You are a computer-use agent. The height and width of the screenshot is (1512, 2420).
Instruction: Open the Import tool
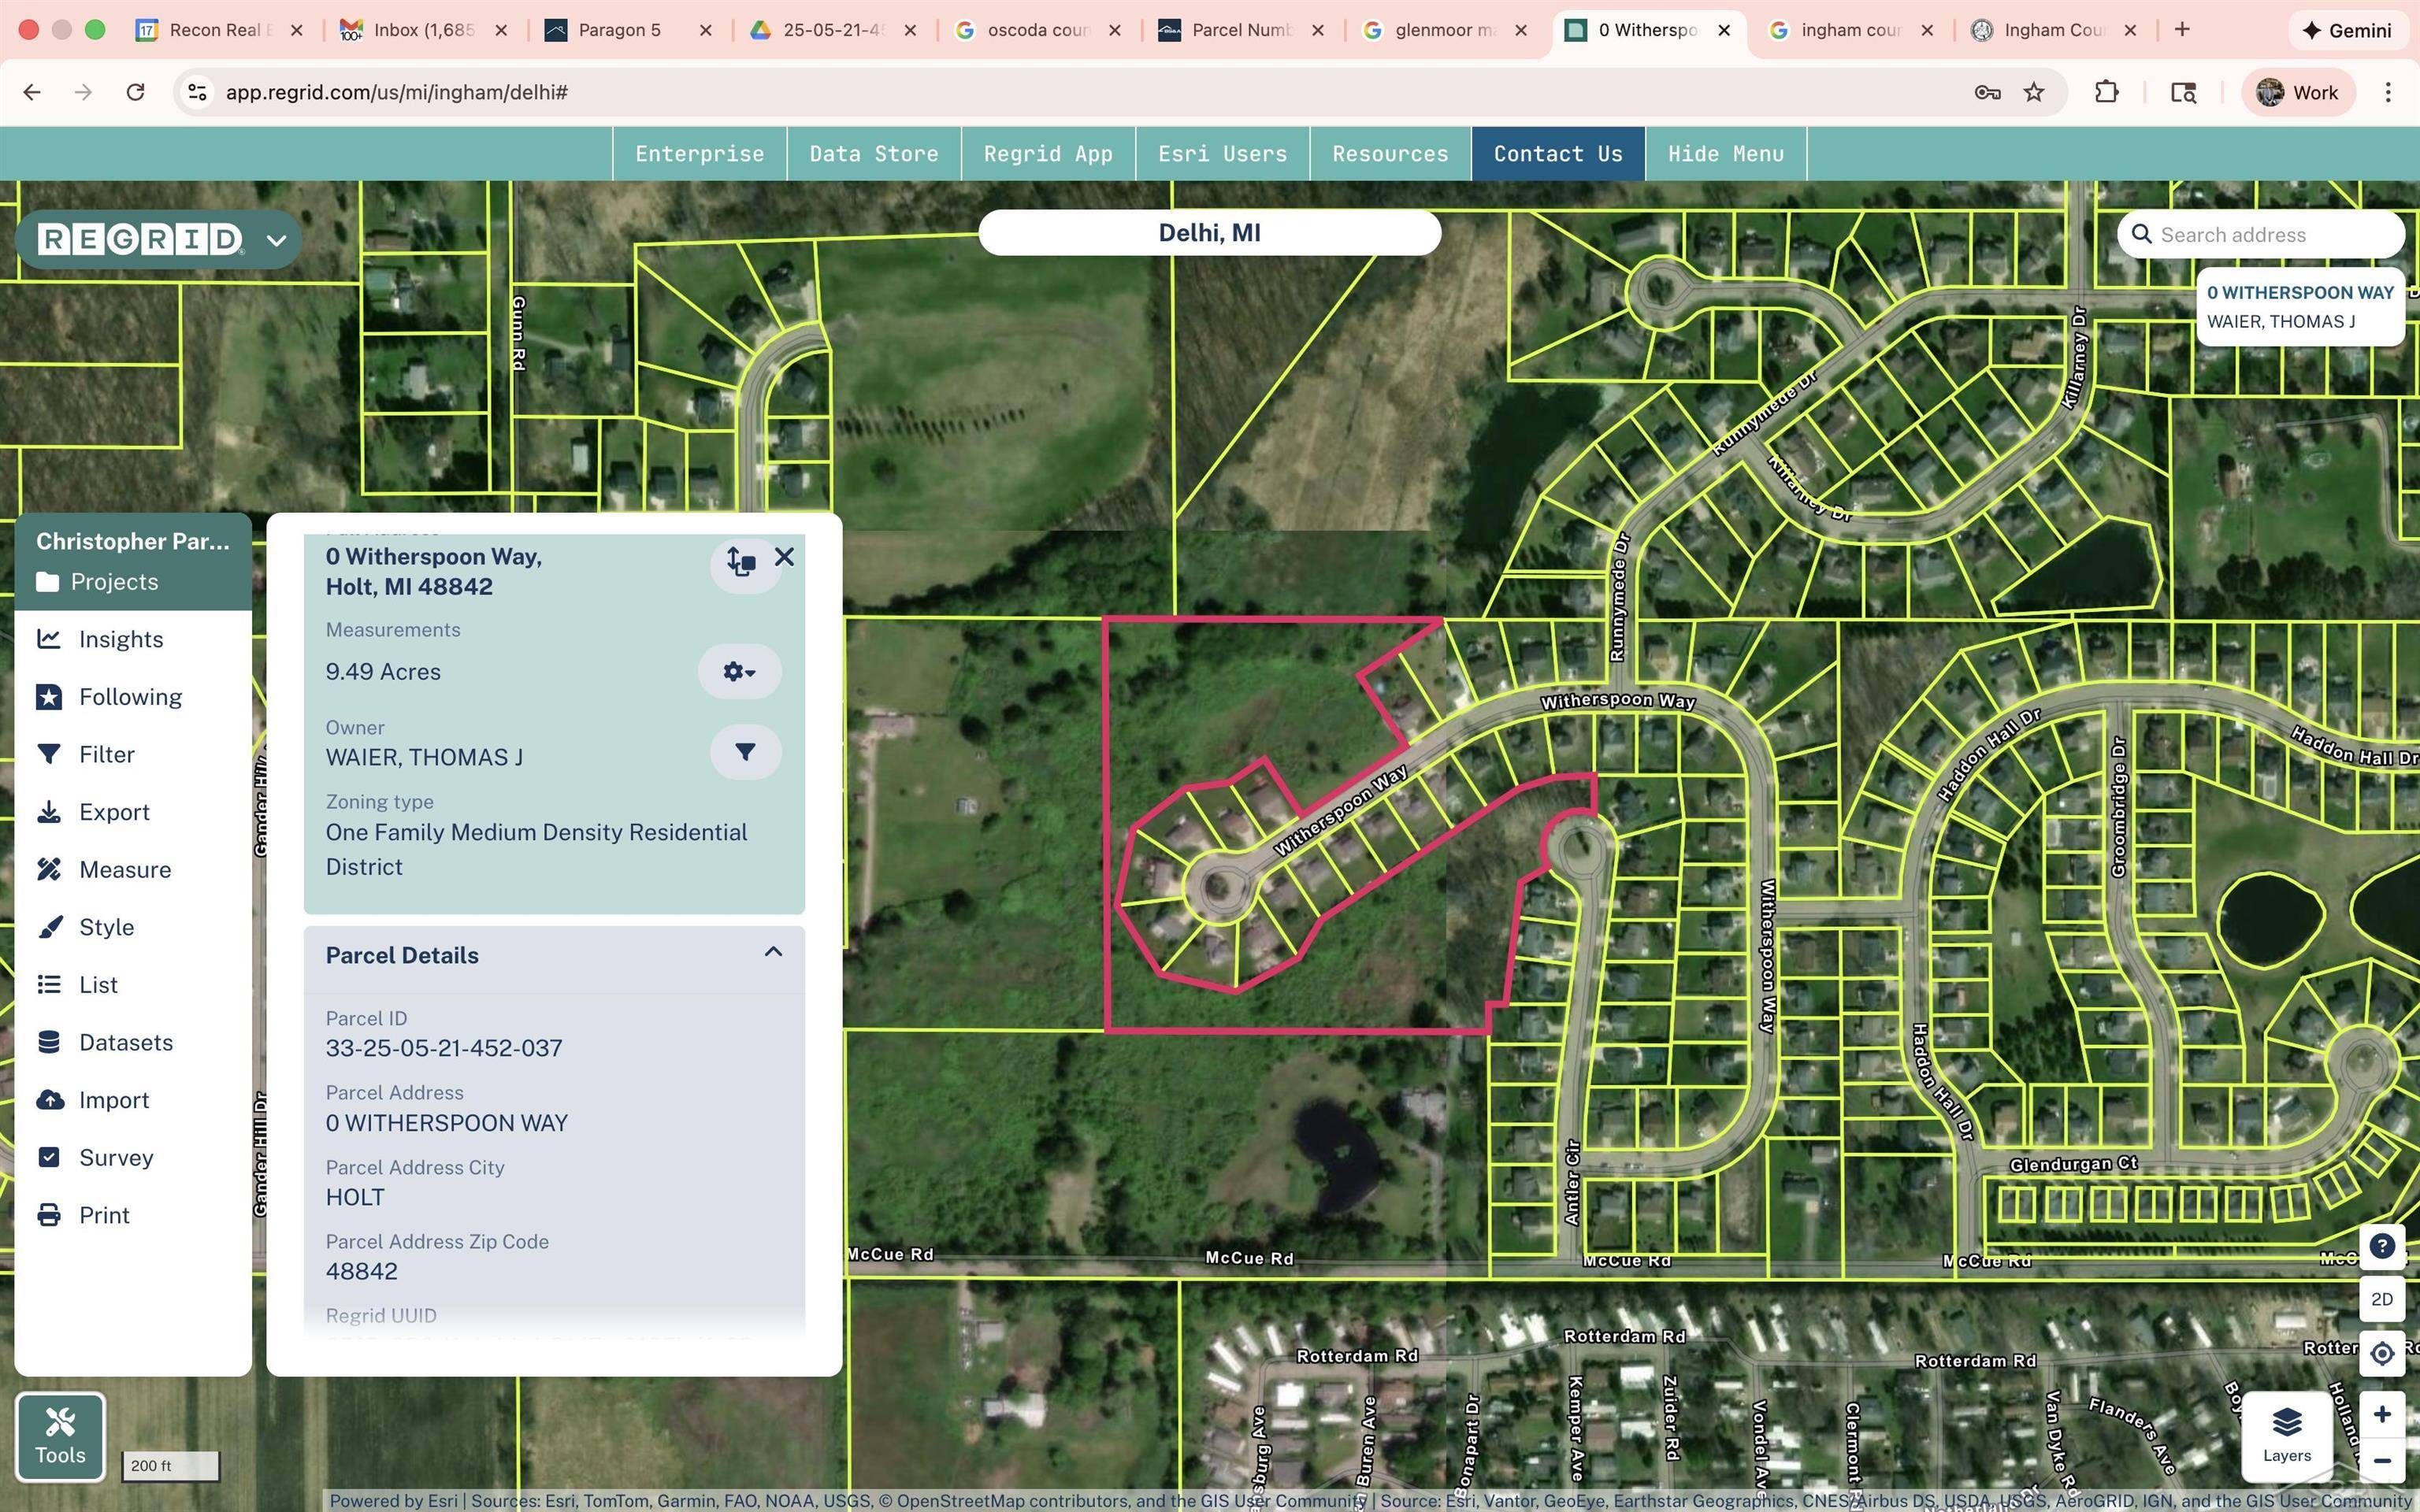[113, 1099]
